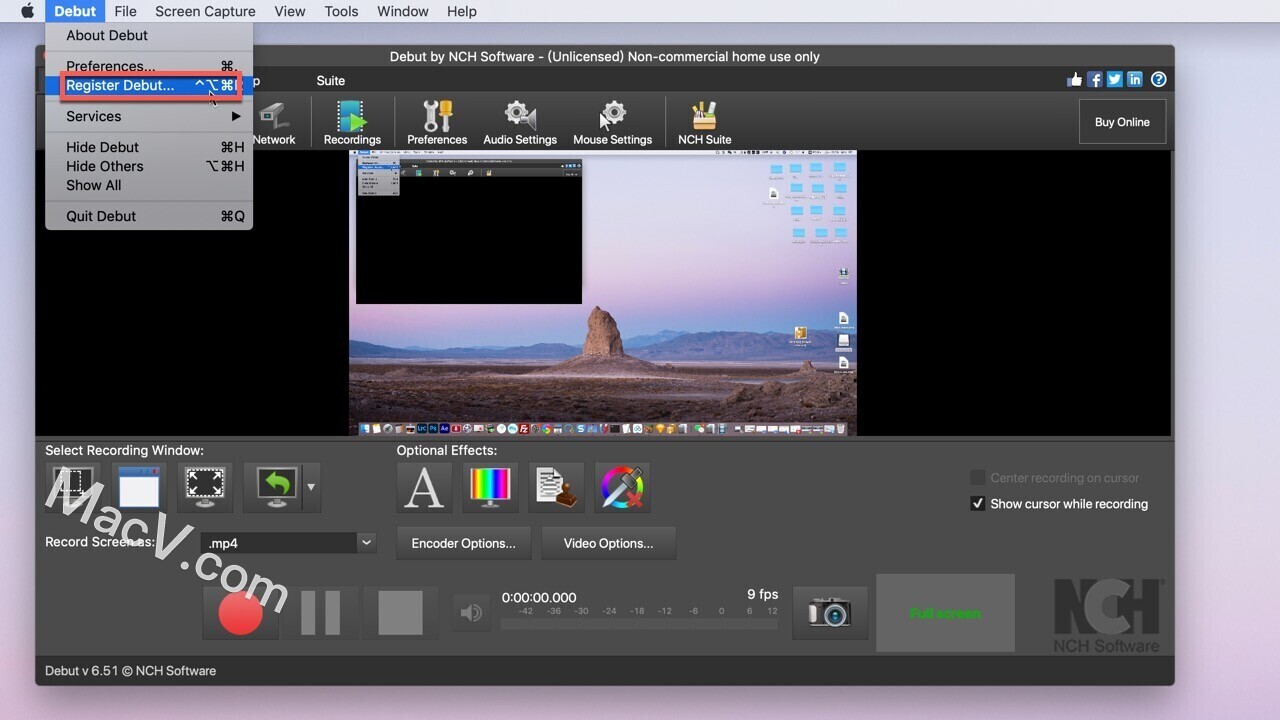
Task: Switch to the Suite tab
Action: pyautogui.click(x=331, y=81)
